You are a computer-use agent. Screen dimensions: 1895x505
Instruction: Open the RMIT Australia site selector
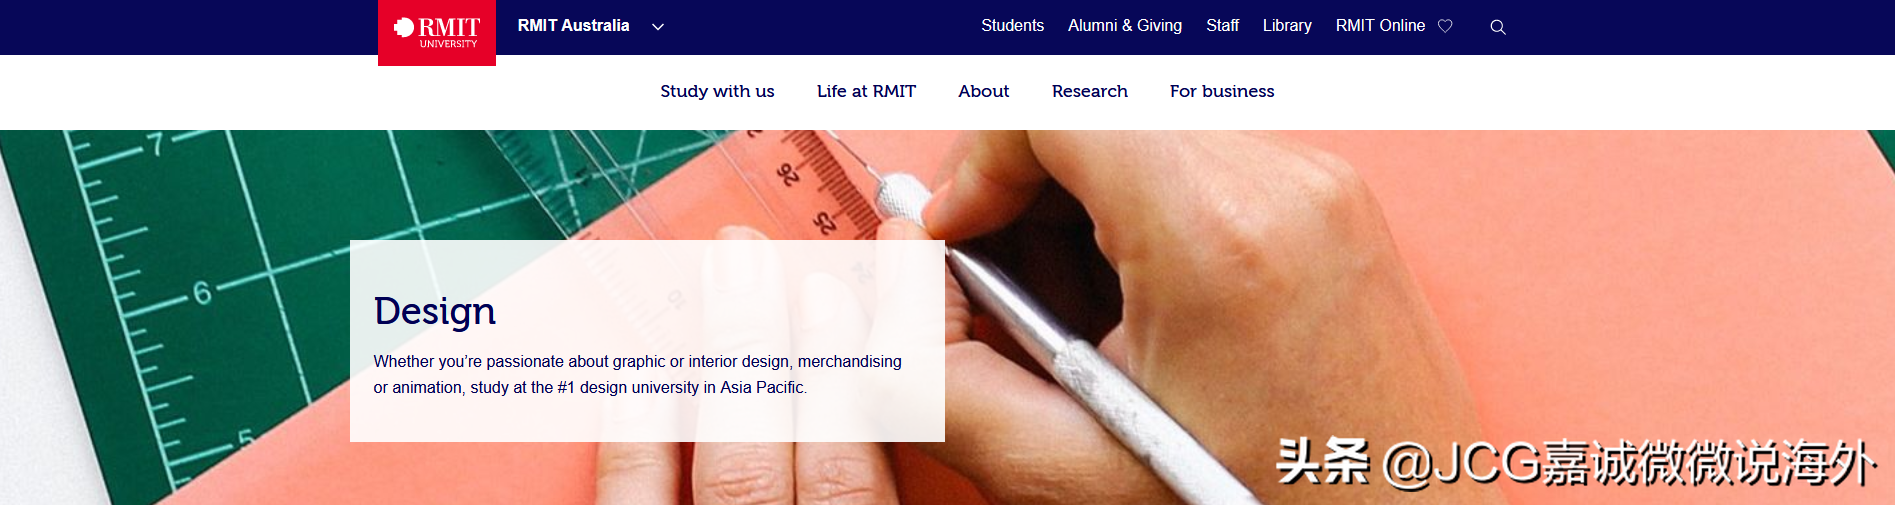point(573,26)
